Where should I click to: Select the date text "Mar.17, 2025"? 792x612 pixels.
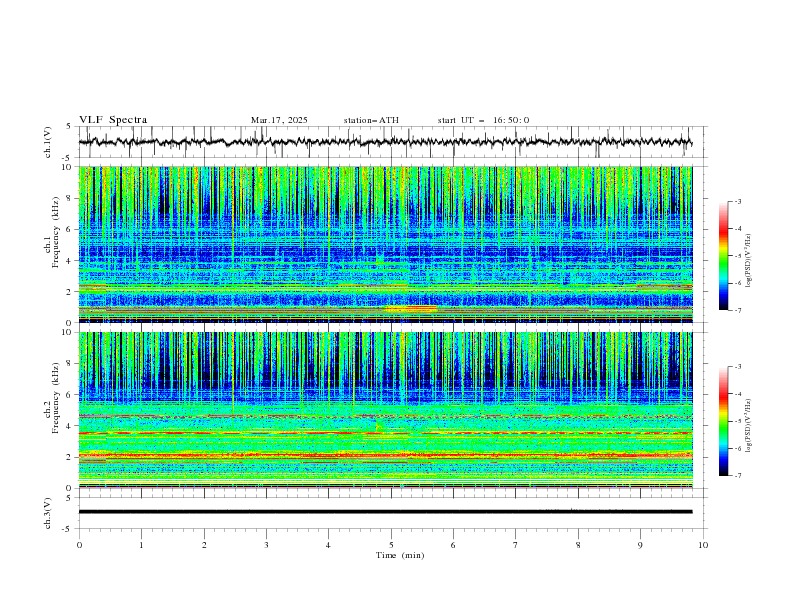[x=279, y=120]
